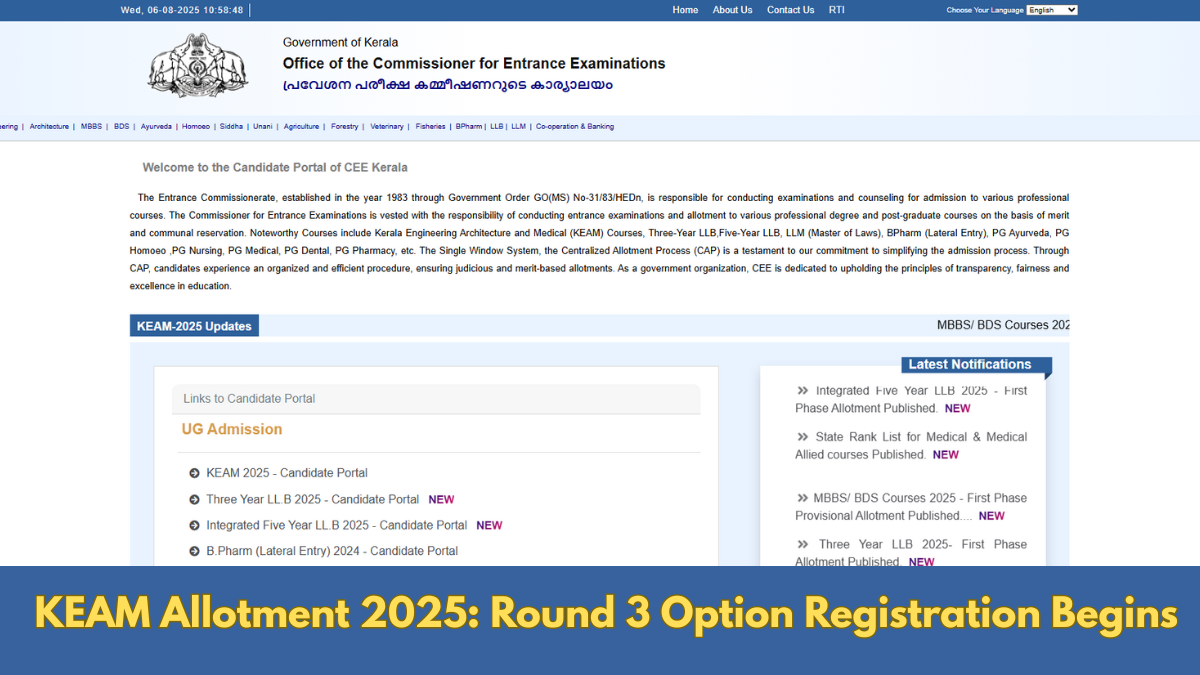
Task: Click Office of the Commissioner for Entrance Examinations title
Action: (x=474, y=63)
